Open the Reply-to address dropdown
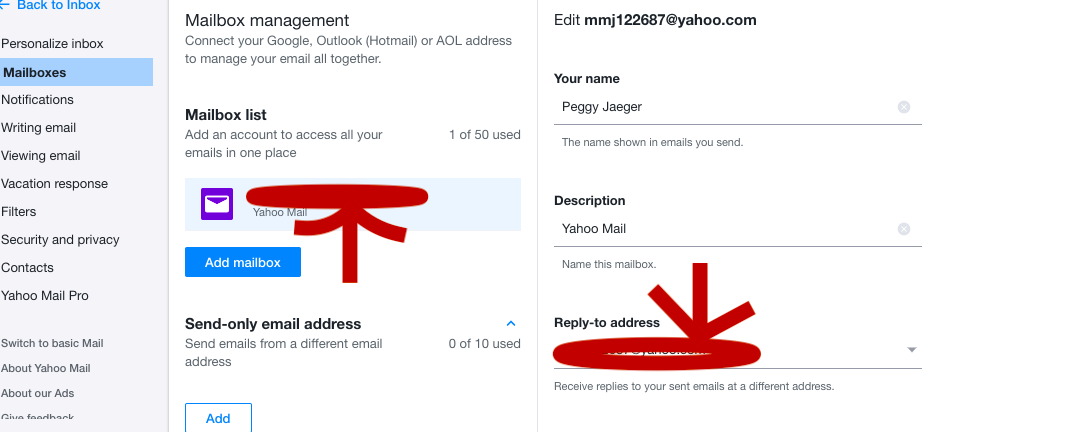This screenshot has width=1082, height=432. point(911,350)
